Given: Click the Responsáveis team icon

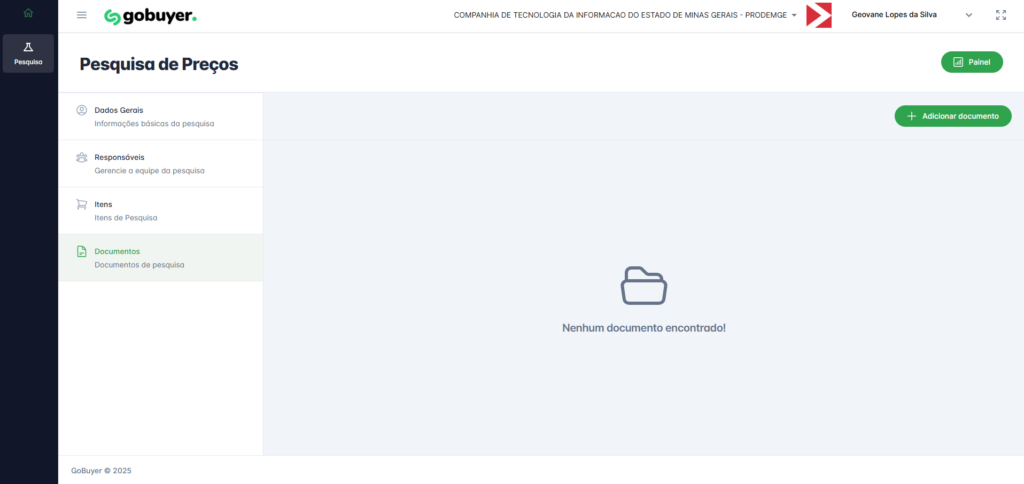Looking at the screenshot, I should point(81,157).
